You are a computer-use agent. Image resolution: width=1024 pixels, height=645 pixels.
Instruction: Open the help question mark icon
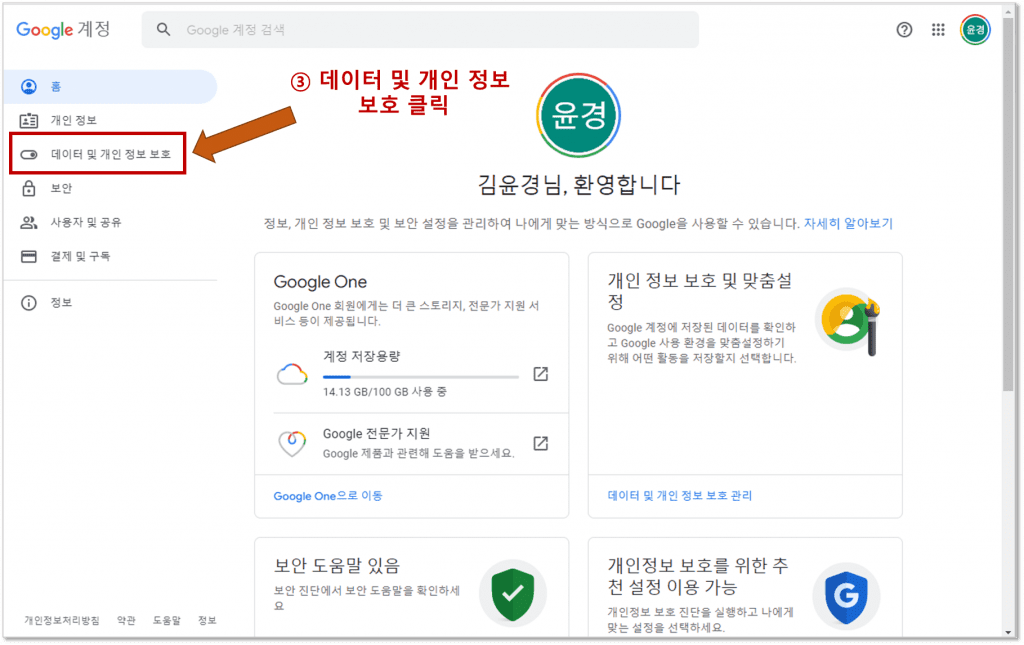pos(904,29)
